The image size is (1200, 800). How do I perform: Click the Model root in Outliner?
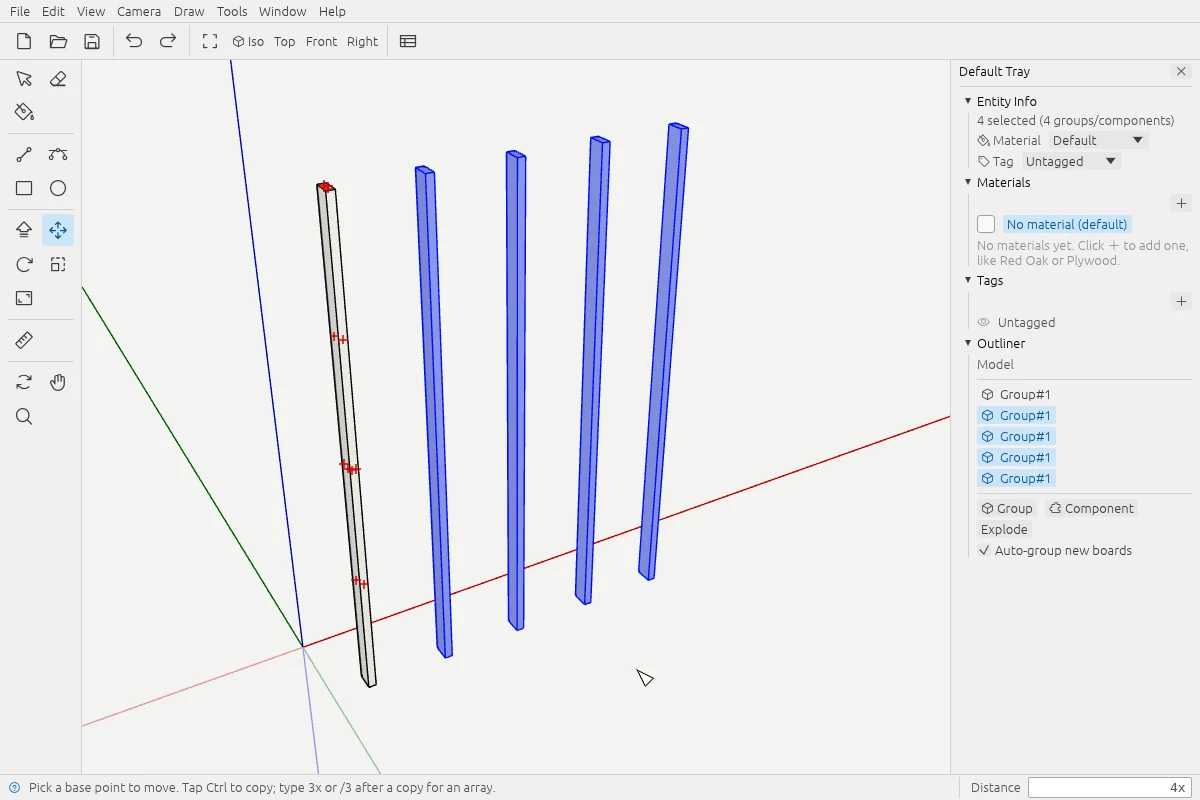[x=995, y=364]
